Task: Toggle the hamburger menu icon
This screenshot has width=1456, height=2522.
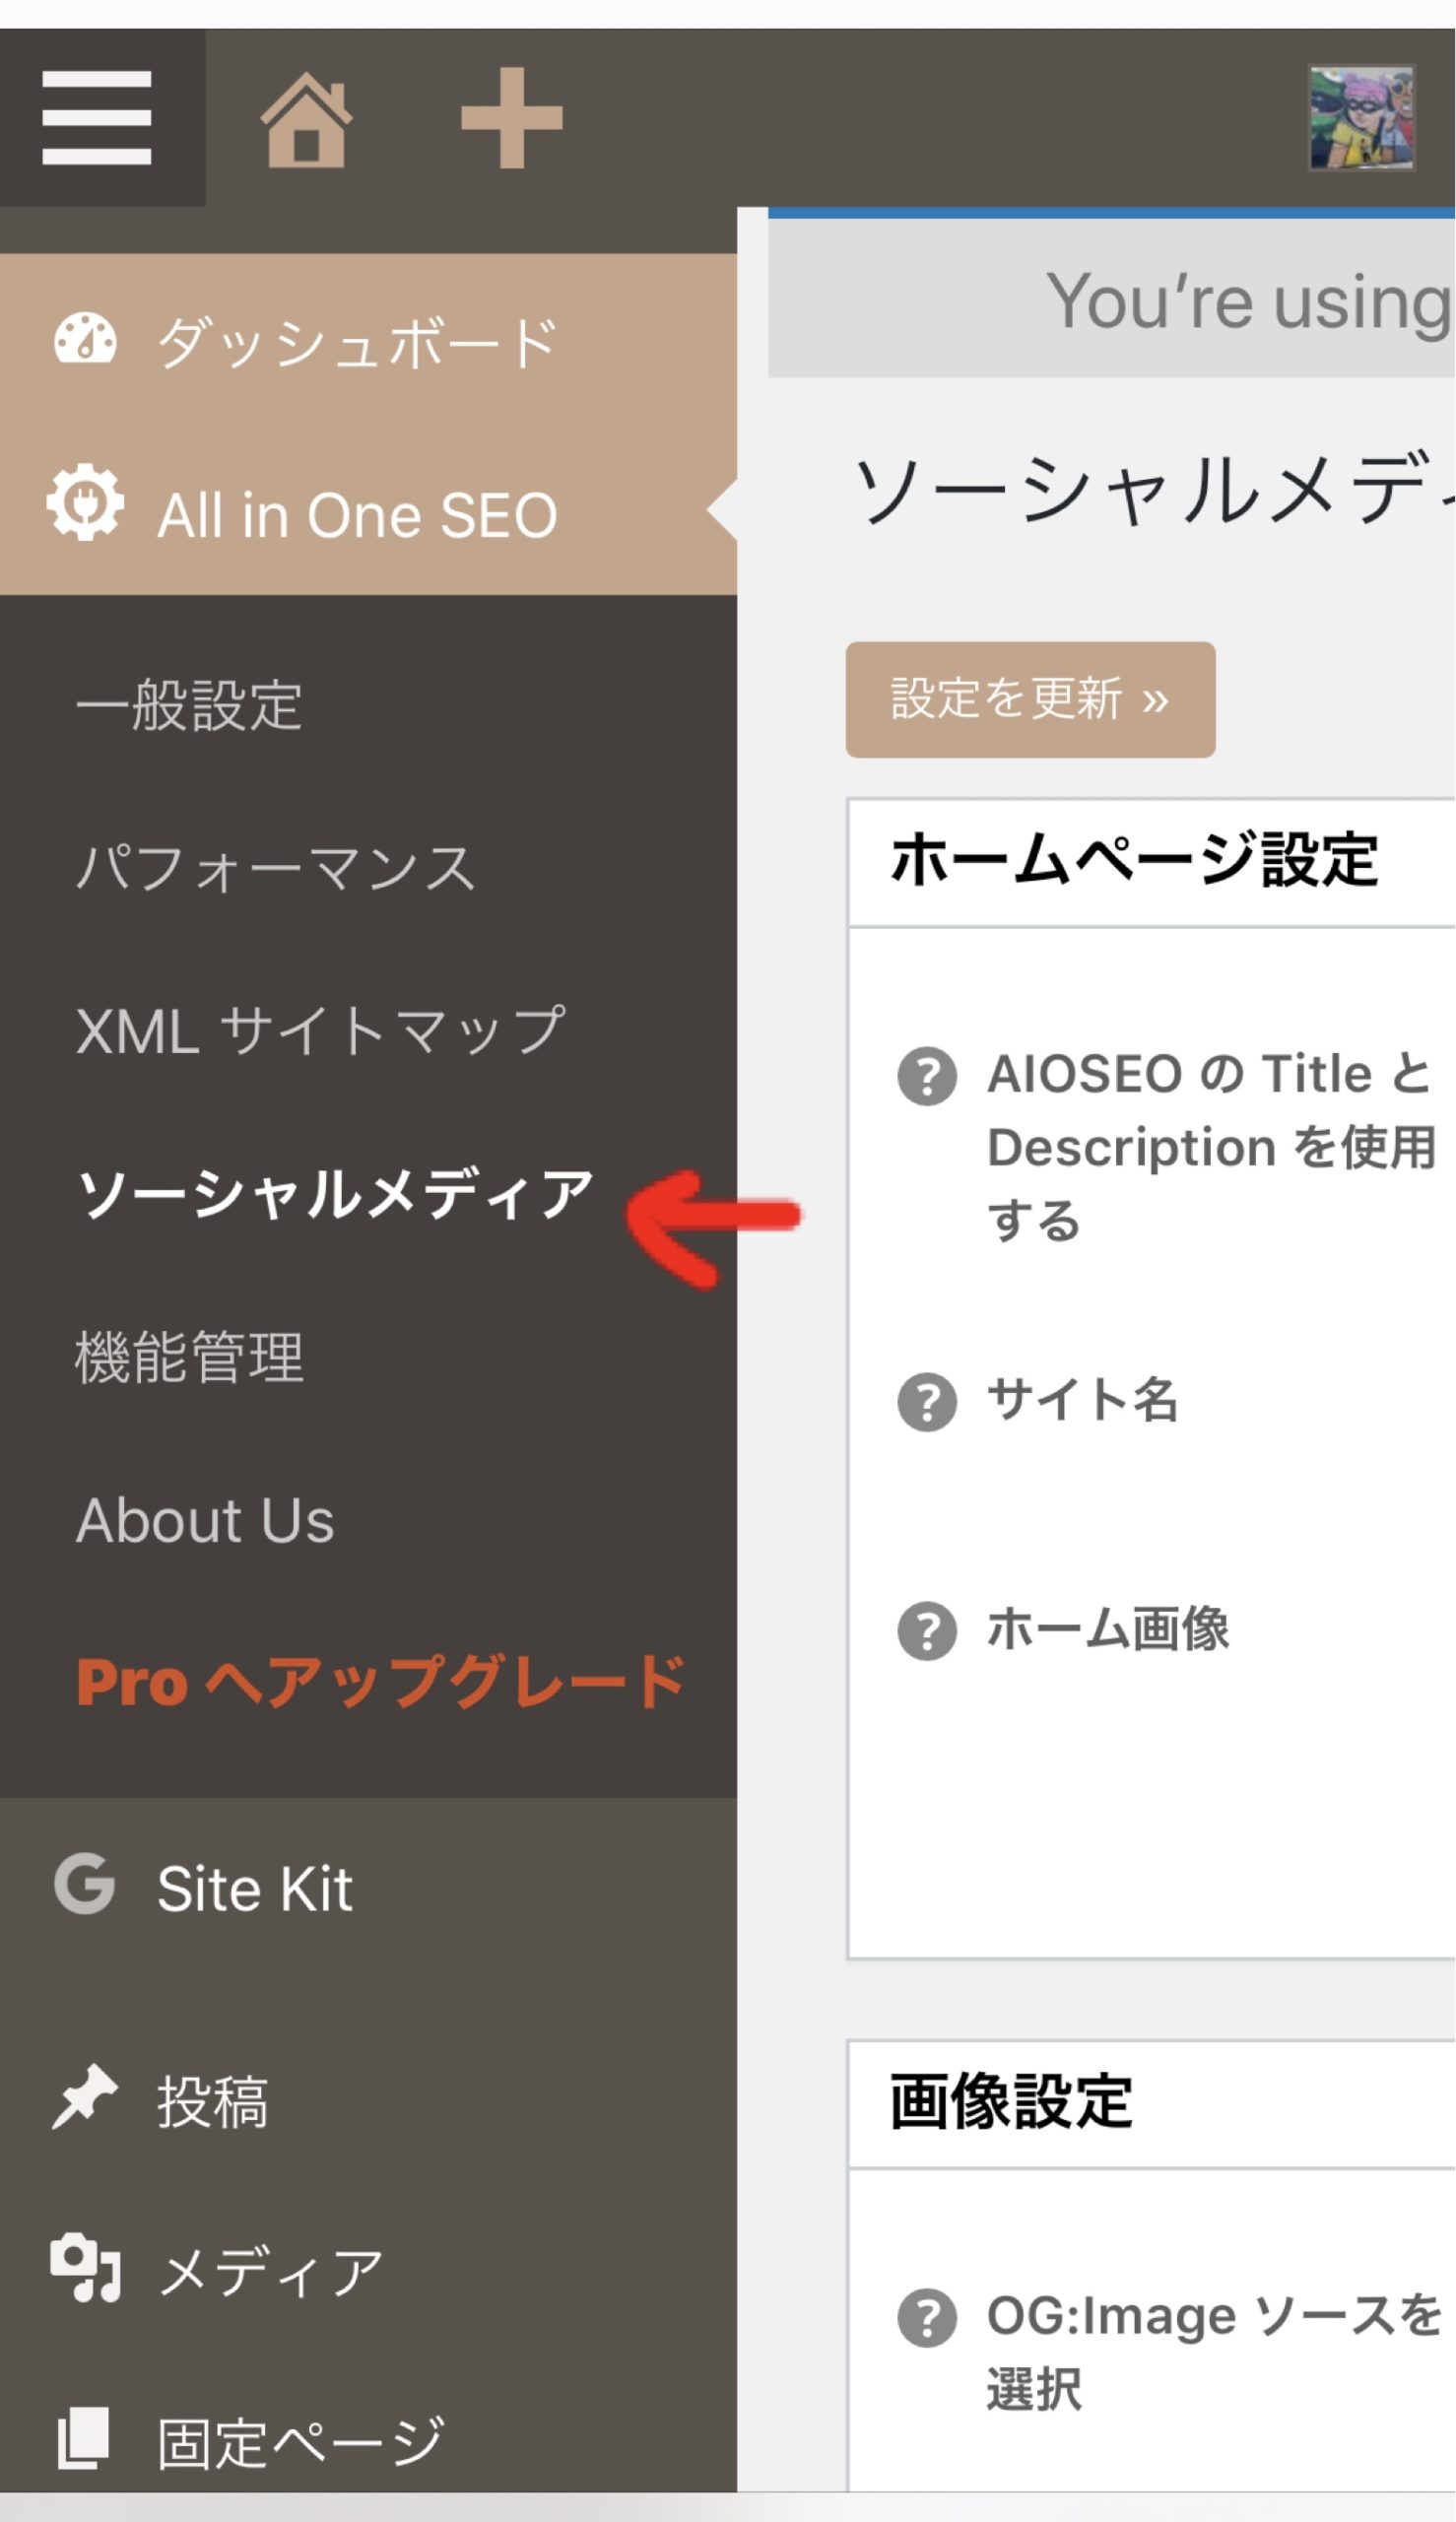Action: click(97, 117)
